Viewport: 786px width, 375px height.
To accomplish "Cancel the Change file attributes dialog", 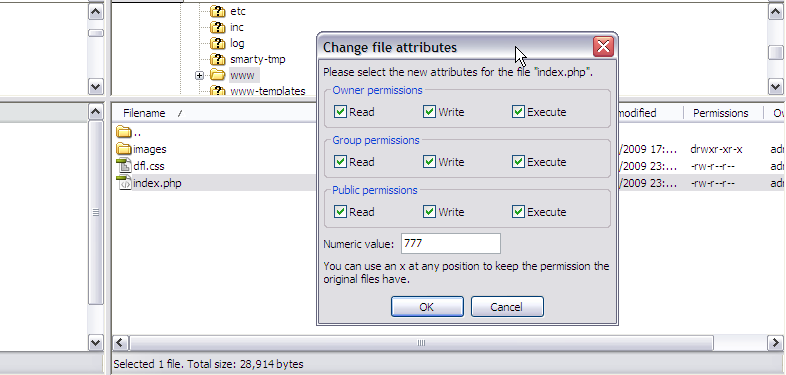I will (x=507, y=307).
